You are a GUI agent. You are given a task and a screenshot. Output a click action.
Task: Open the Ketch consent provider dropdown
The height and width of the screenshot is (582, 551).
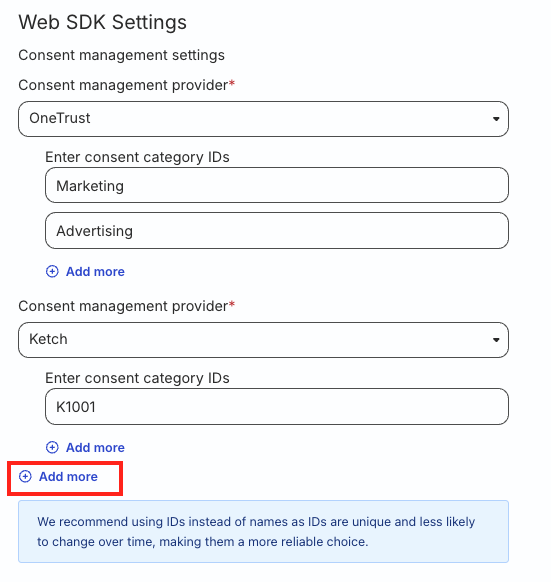[x=263, y=340]
